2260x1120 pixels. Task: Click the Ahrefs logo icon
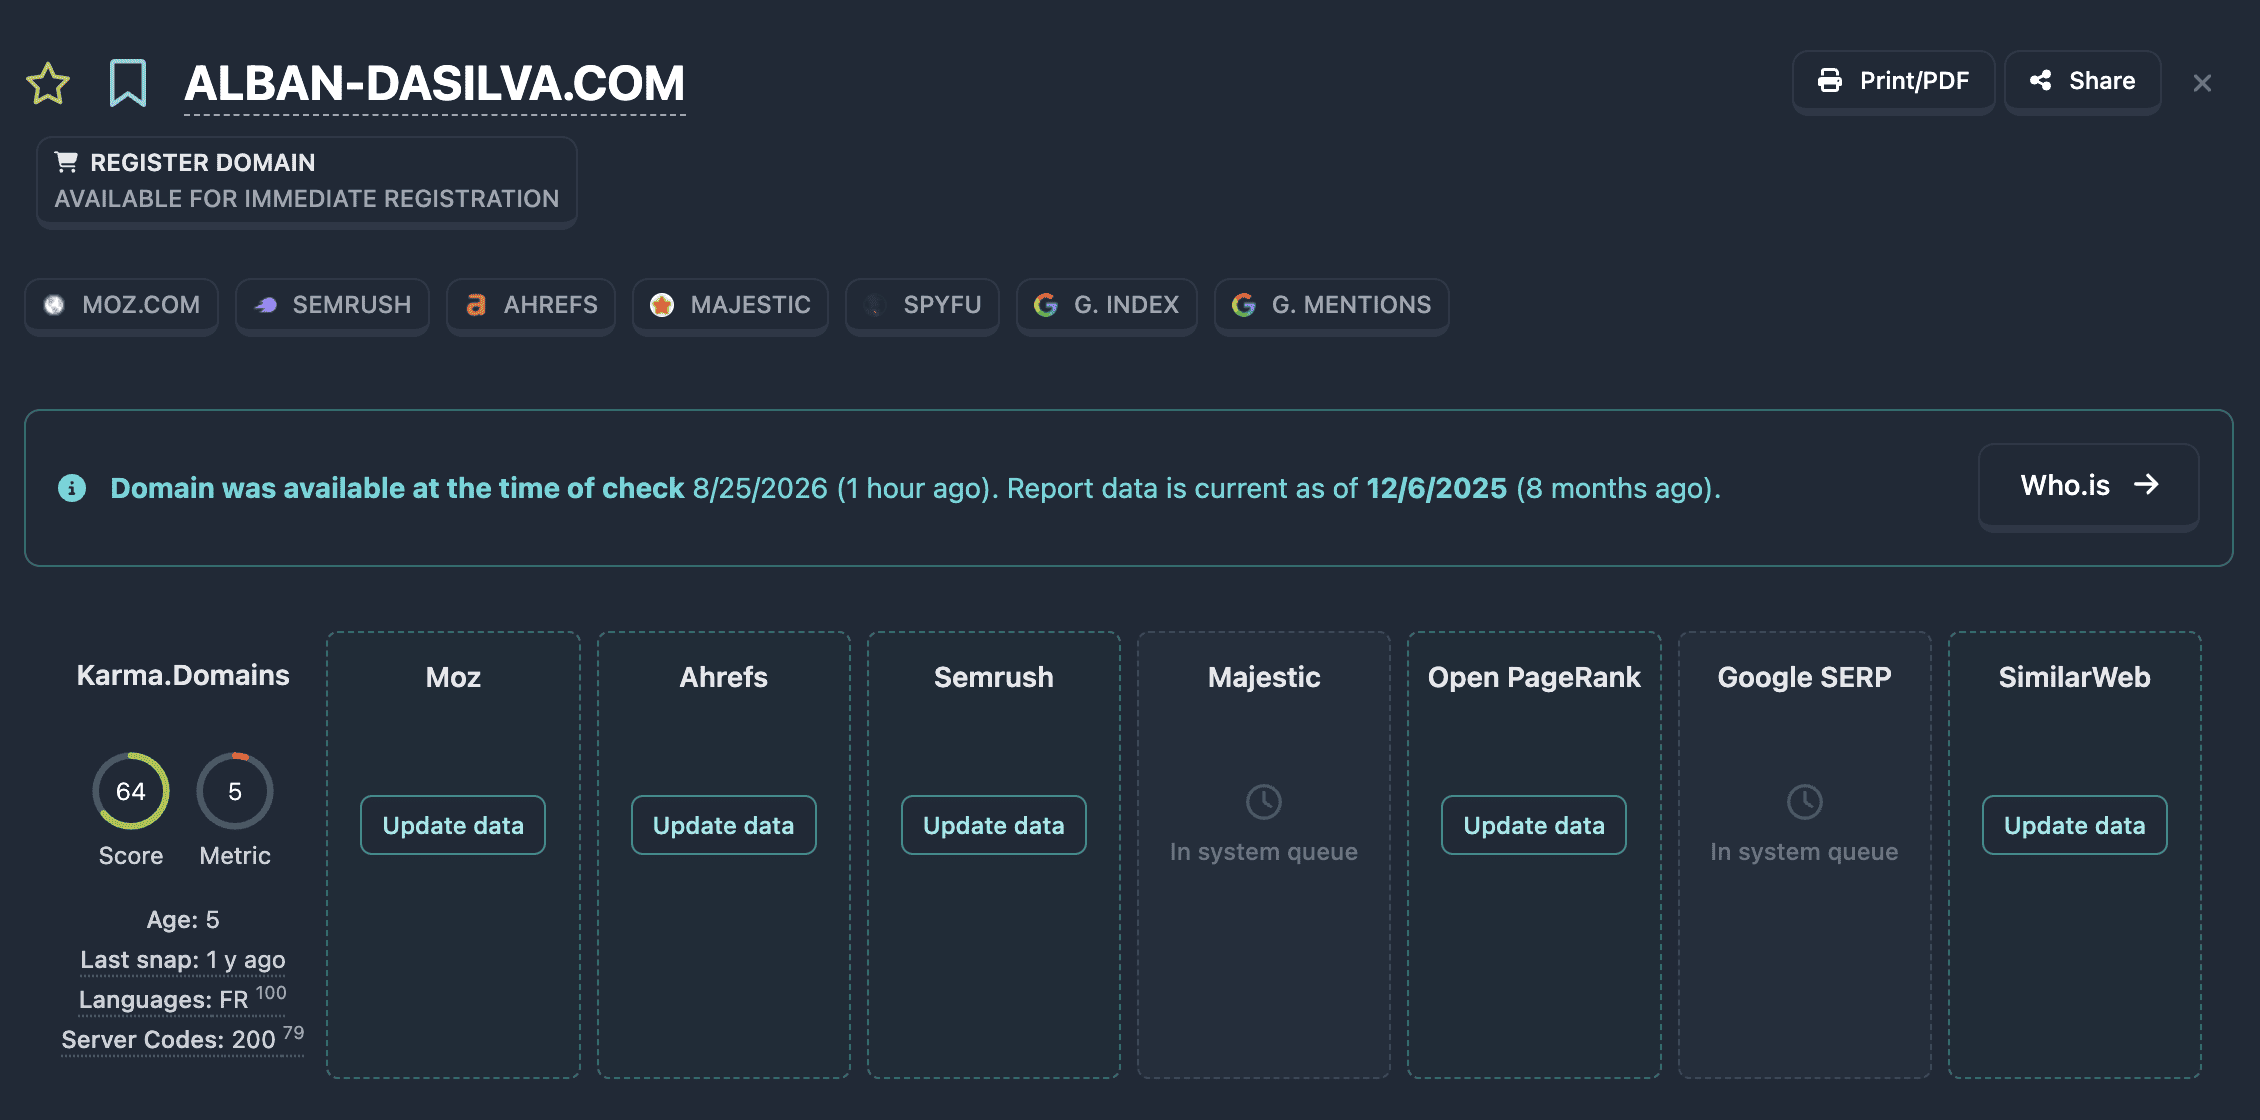(x=476, y=305)
